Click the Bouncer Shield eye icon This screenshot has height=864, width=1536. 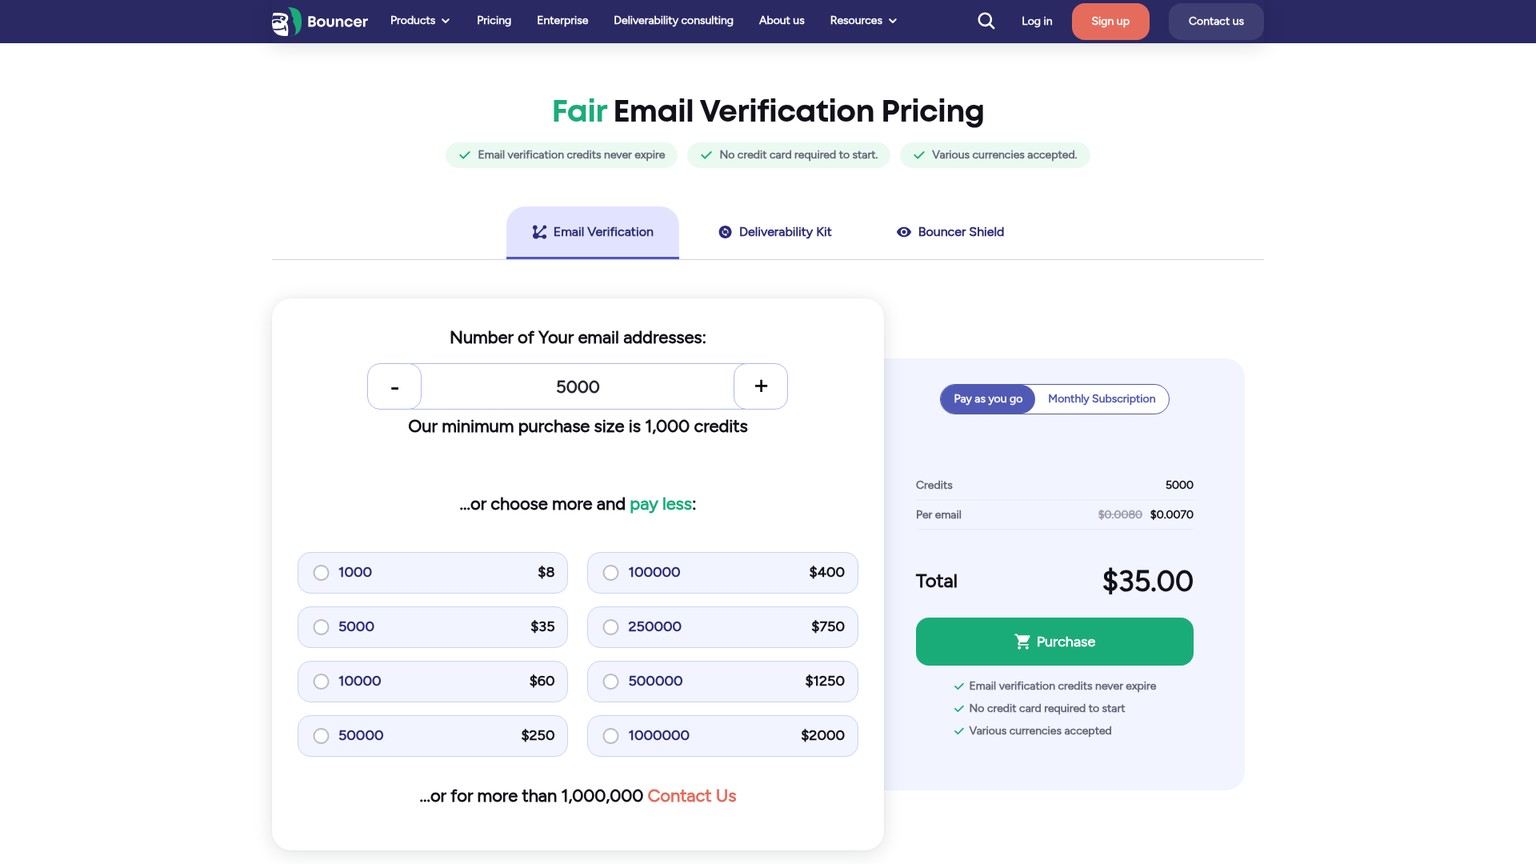(x=904, y=232)
